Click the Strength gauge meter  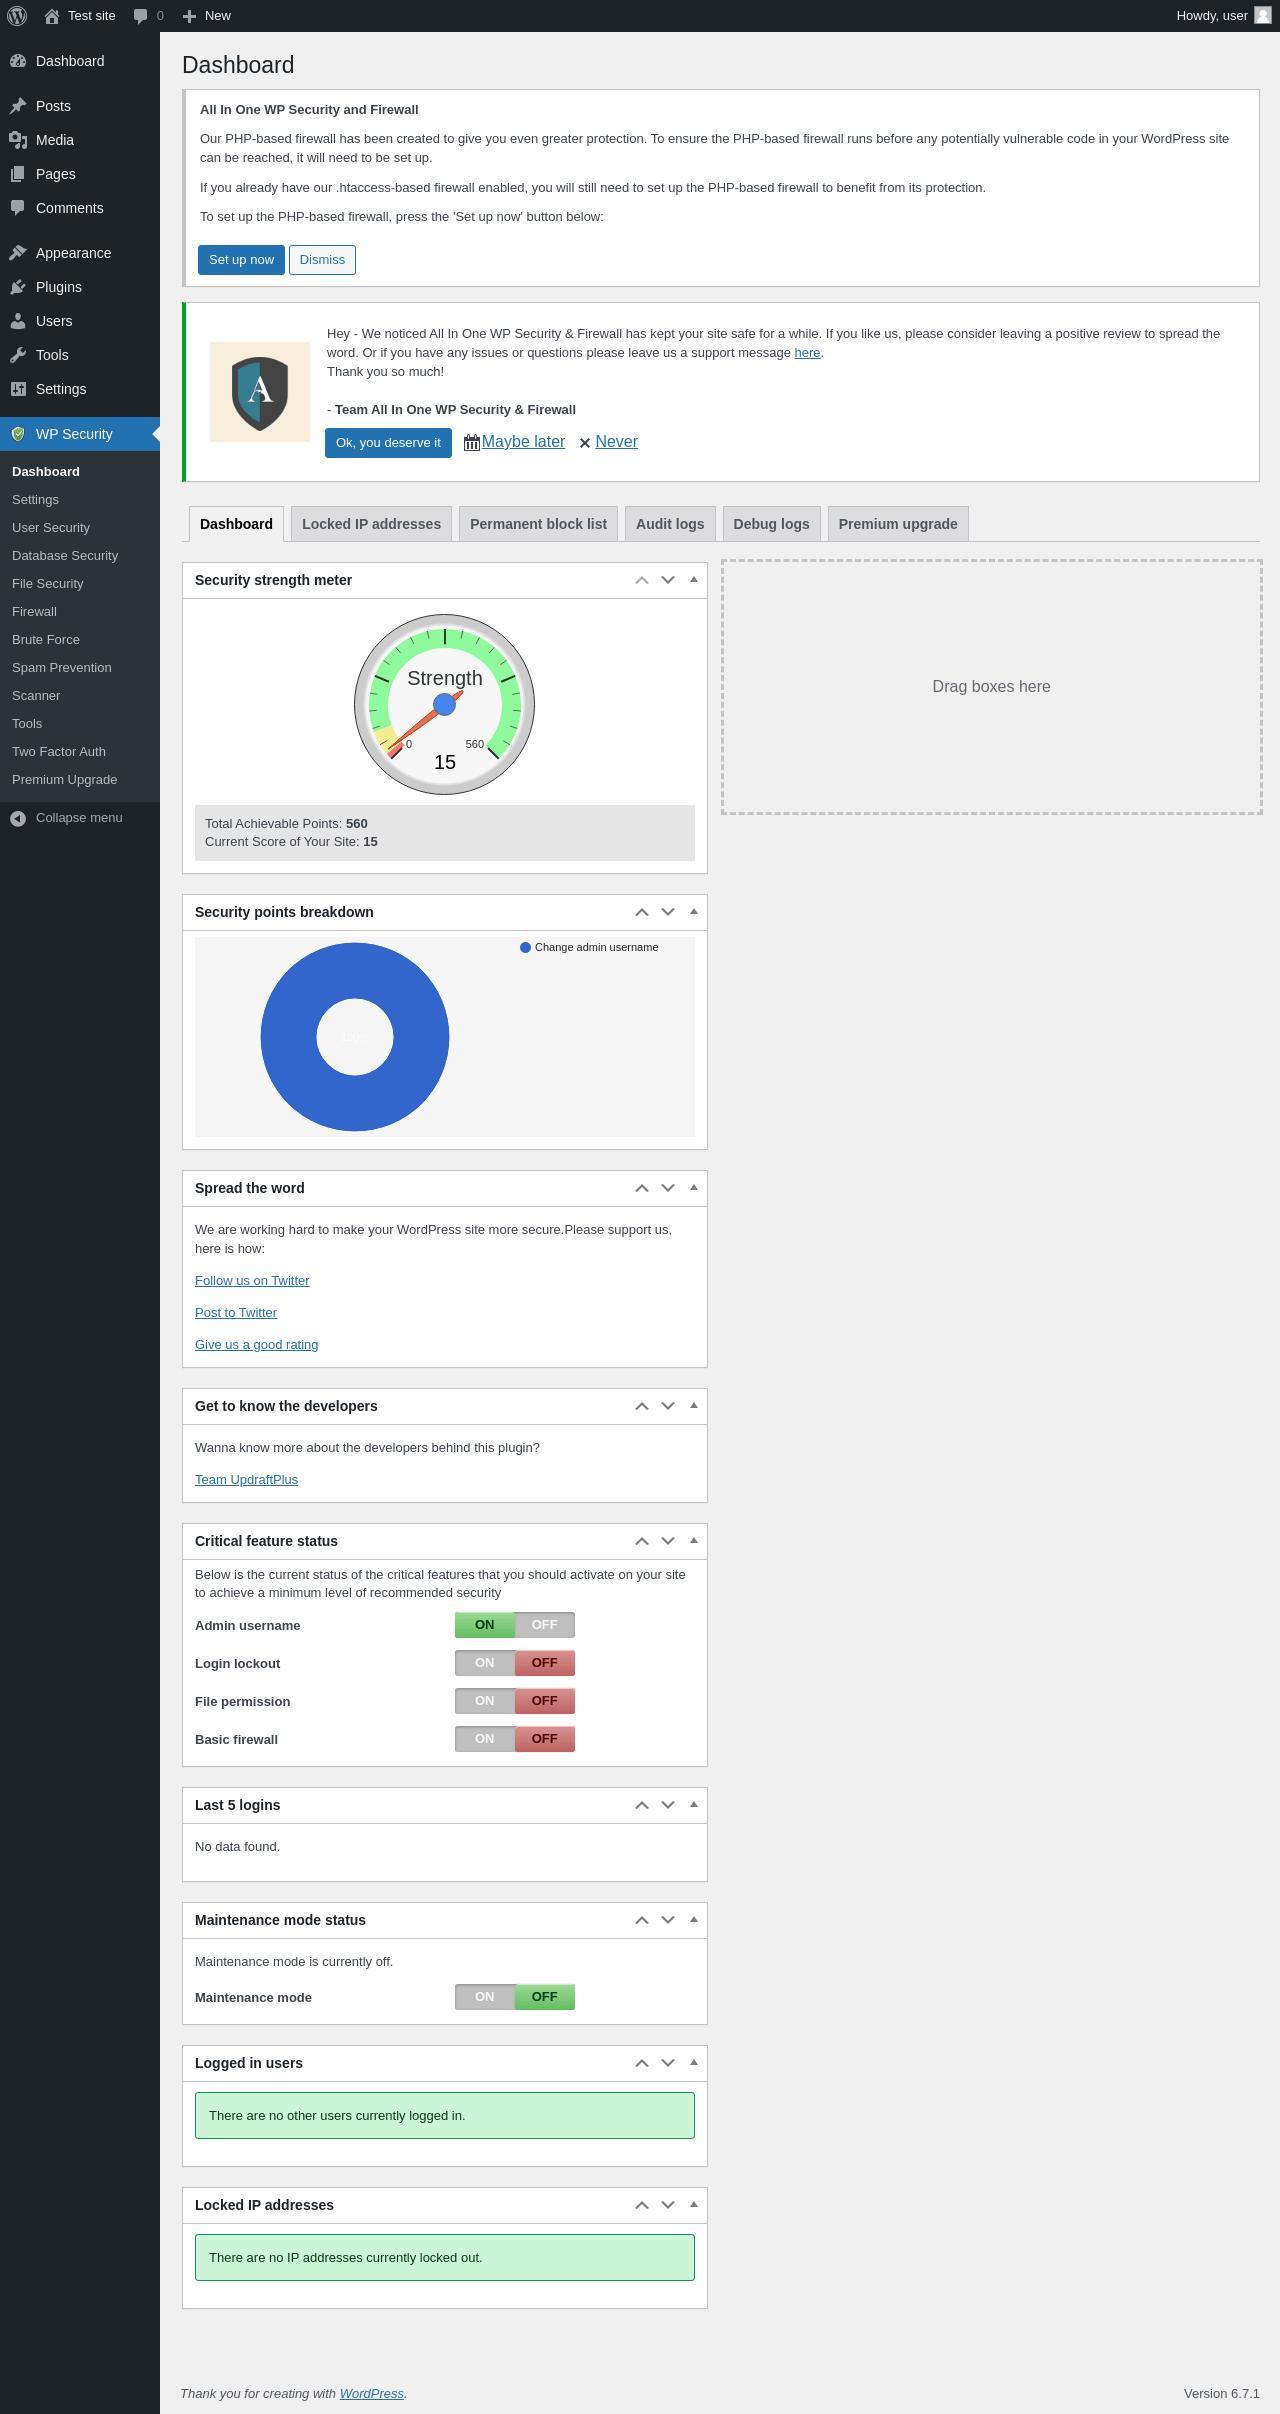(445, 704)
